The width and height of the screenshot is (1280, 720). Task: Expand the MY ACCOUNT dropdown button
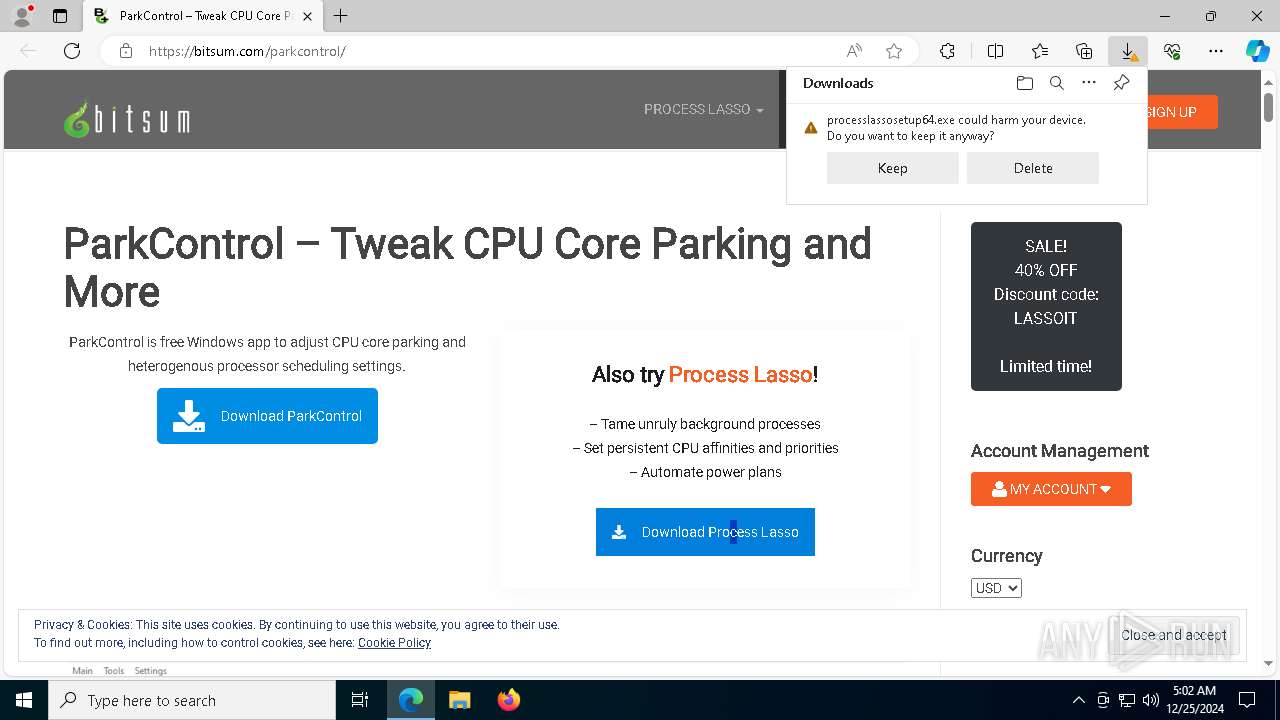coord(1051,489)
